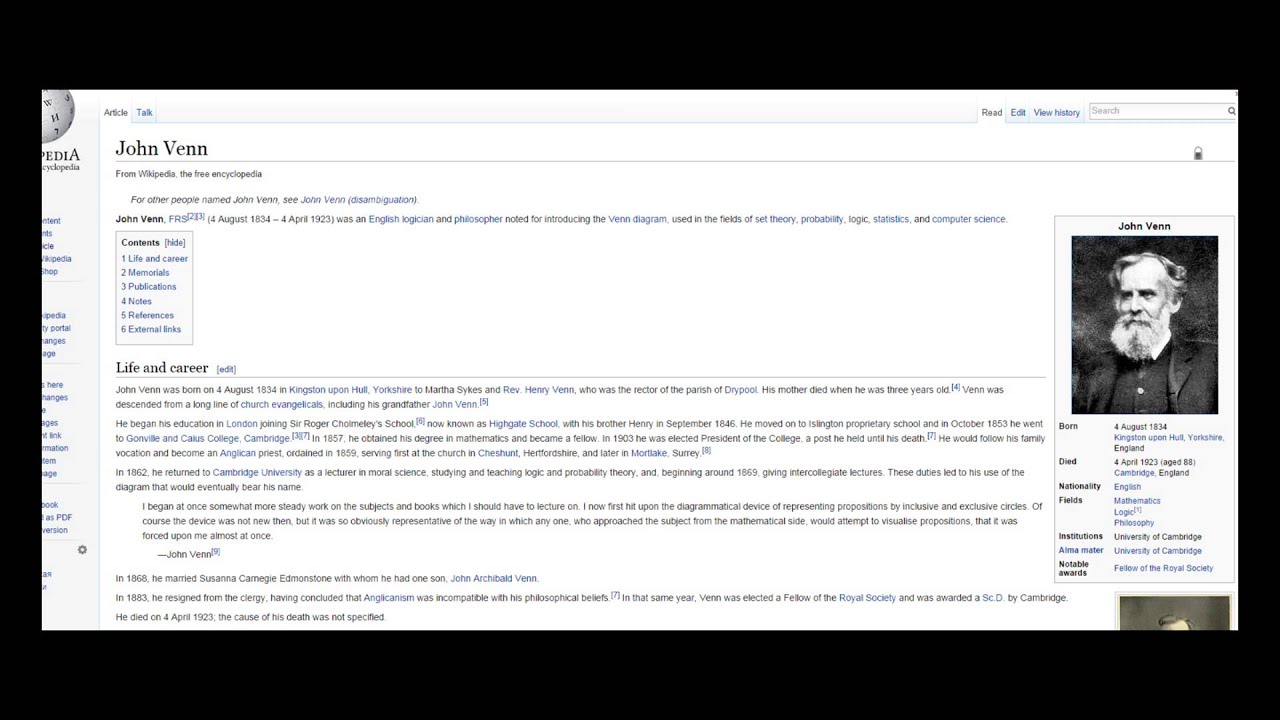Open the Drypool link
Screen dimensions: 1280x720
(x=741, y=390)
